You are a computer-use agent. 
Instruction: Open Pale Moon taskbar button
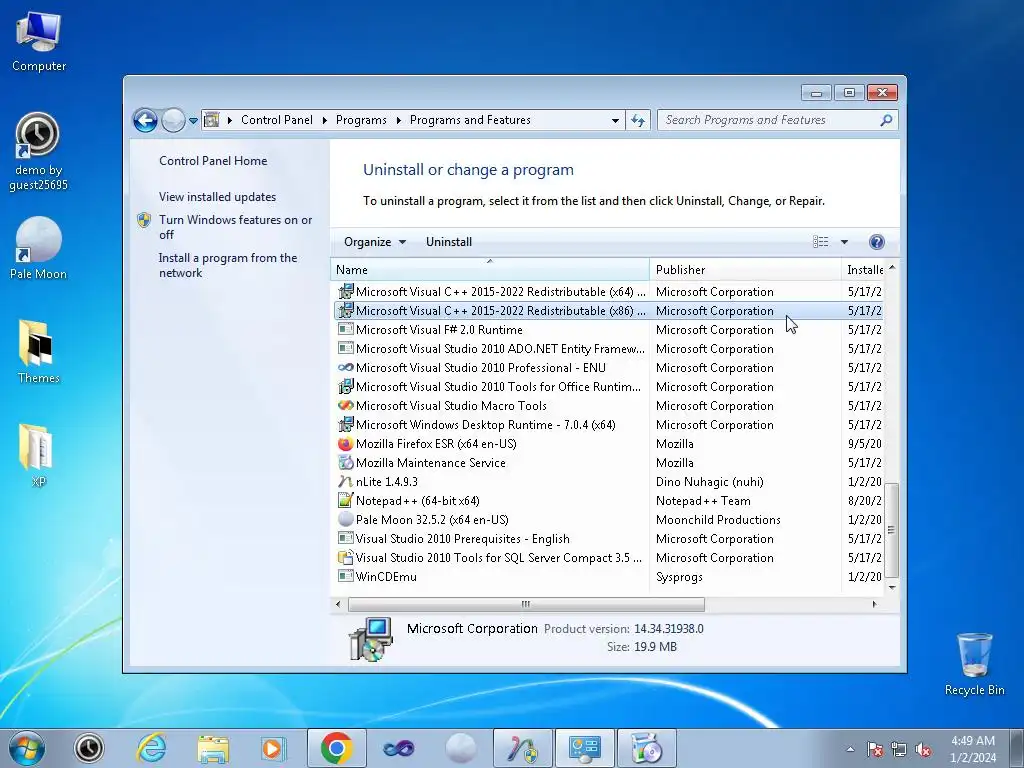(x=460, y=748)
